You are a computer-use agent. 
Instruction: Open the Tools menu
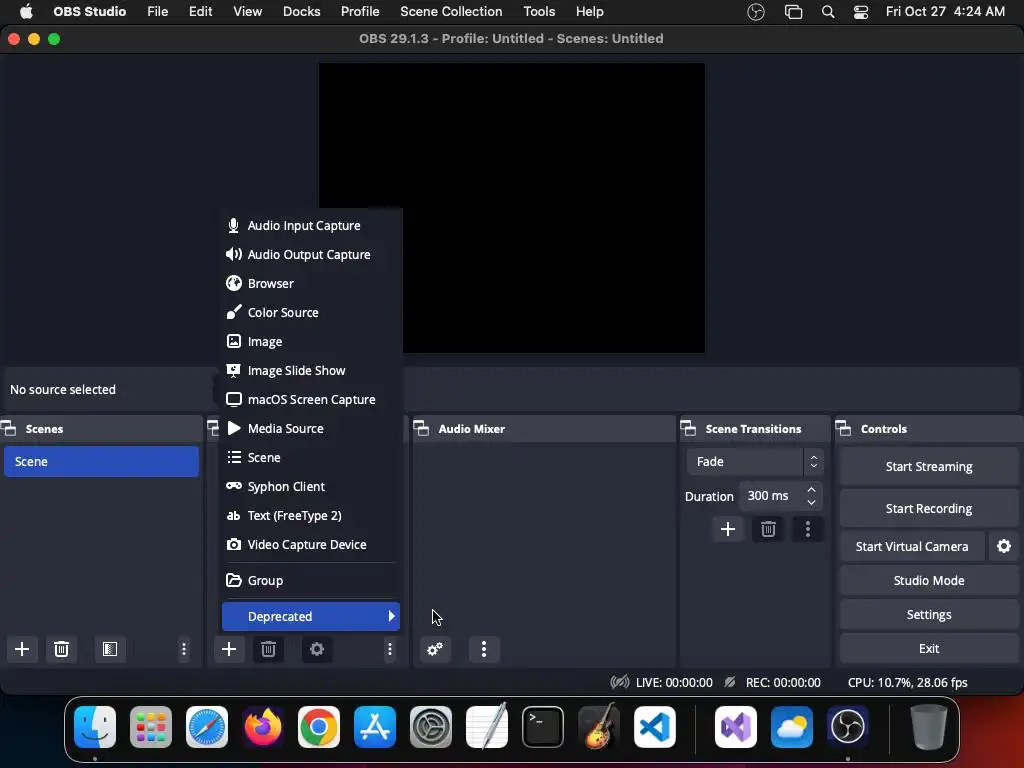coord(539,12)
